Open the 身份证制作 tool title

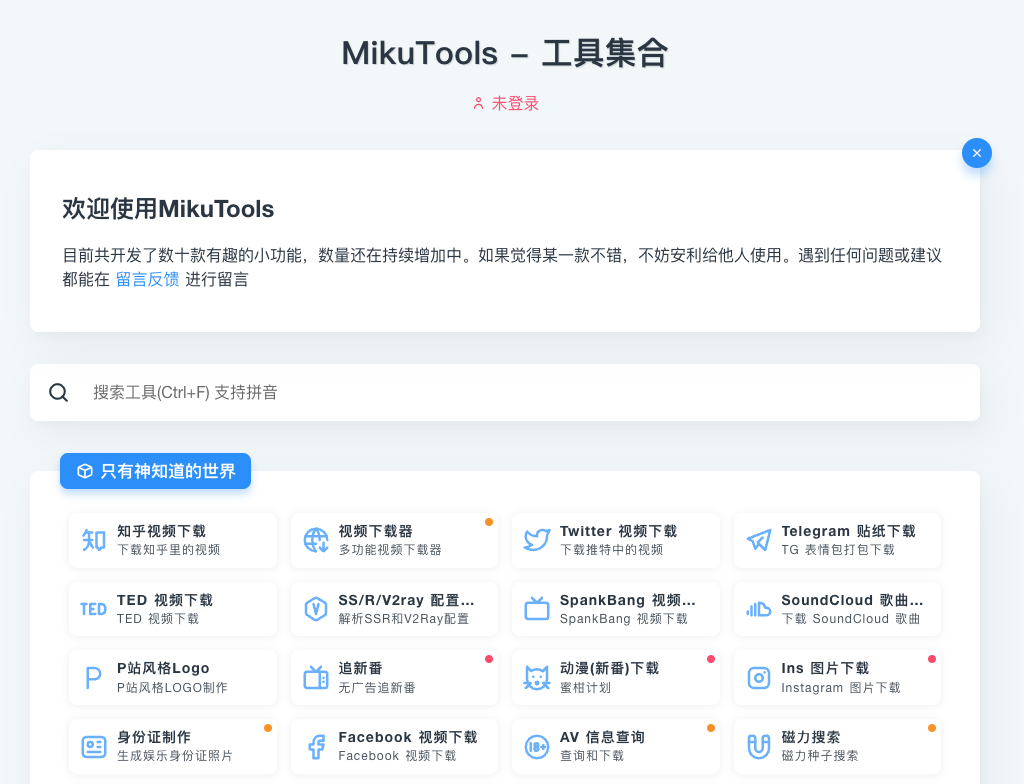pos(154,738)
